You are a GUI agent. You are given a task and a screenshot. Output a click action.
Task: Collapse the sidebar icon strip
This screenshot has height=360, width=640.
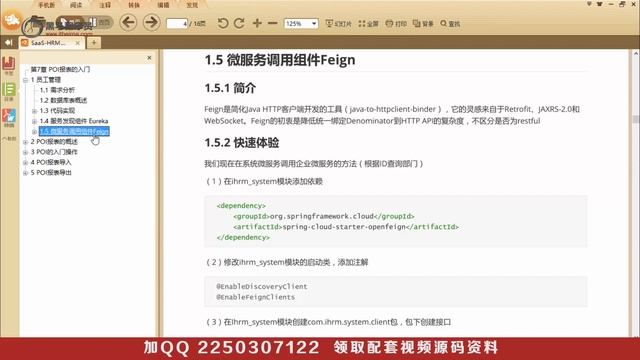click(x=9, y=139)
